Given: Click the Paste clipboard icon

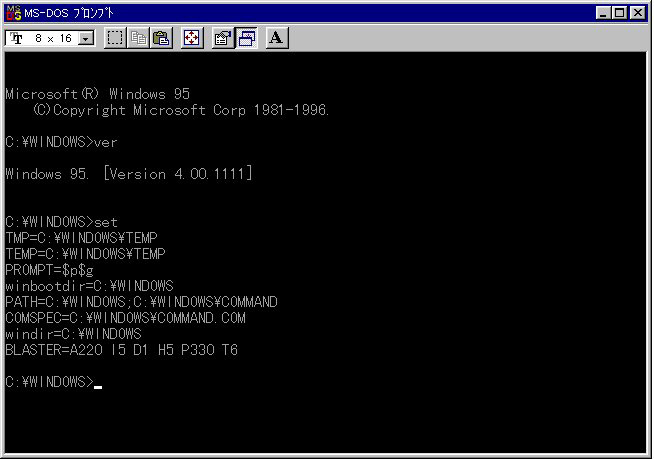Looking at the screenshot, I should [161, 38].
